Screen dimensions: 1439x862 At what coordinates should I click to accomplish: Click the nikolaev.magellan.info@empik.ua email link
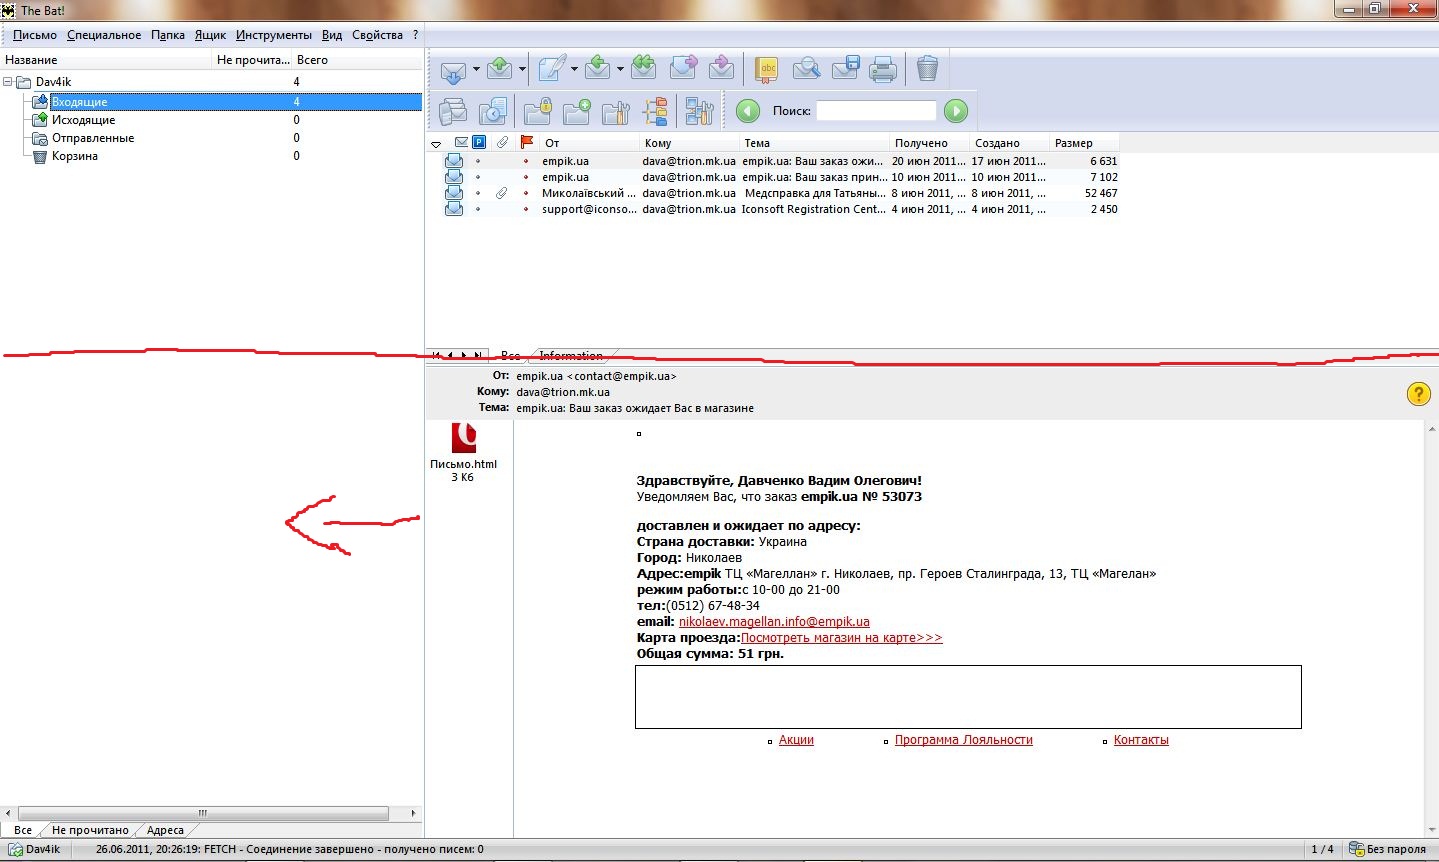pos(774,622)
